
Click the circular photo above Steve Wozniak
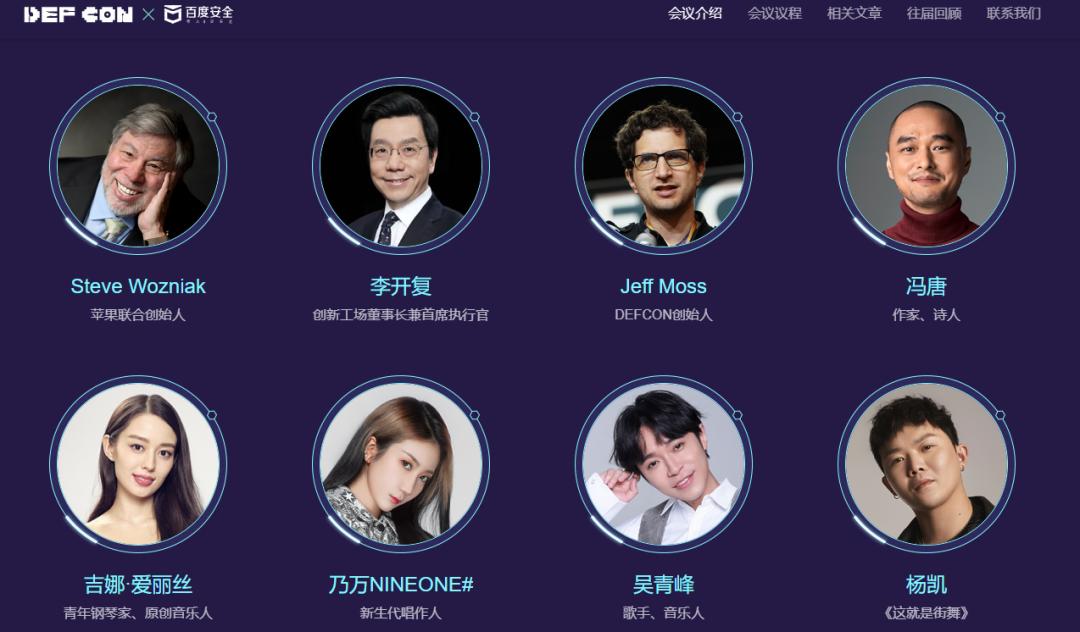pos(138,165)
